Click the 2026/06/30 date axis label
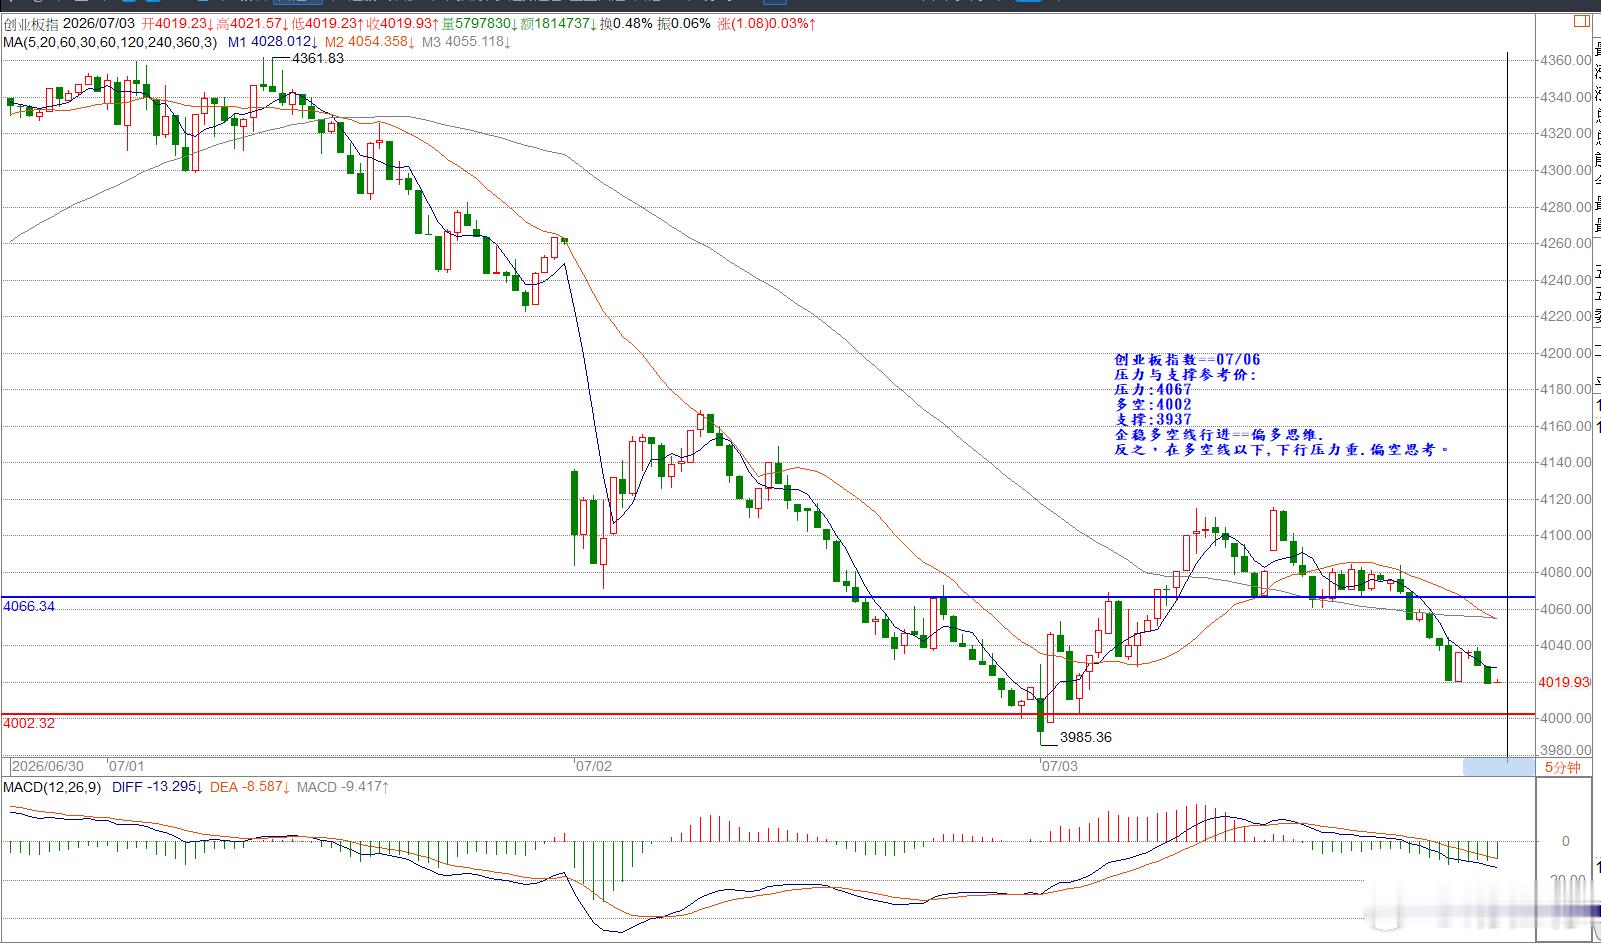The height and width of the screenshot is (947, 1601). [48, 767]
